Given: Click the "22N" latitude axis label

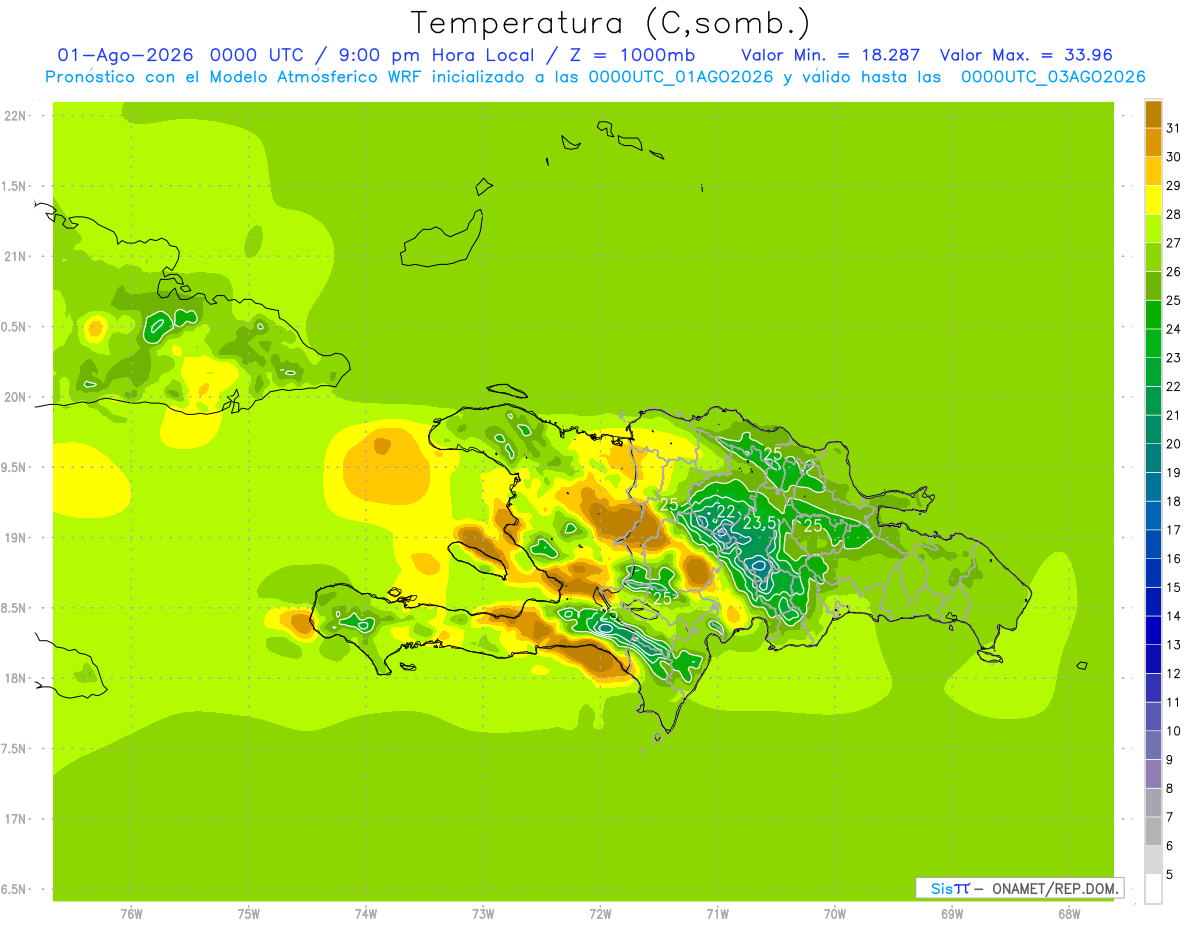Looking at the screenshot, I should point(15,116).
